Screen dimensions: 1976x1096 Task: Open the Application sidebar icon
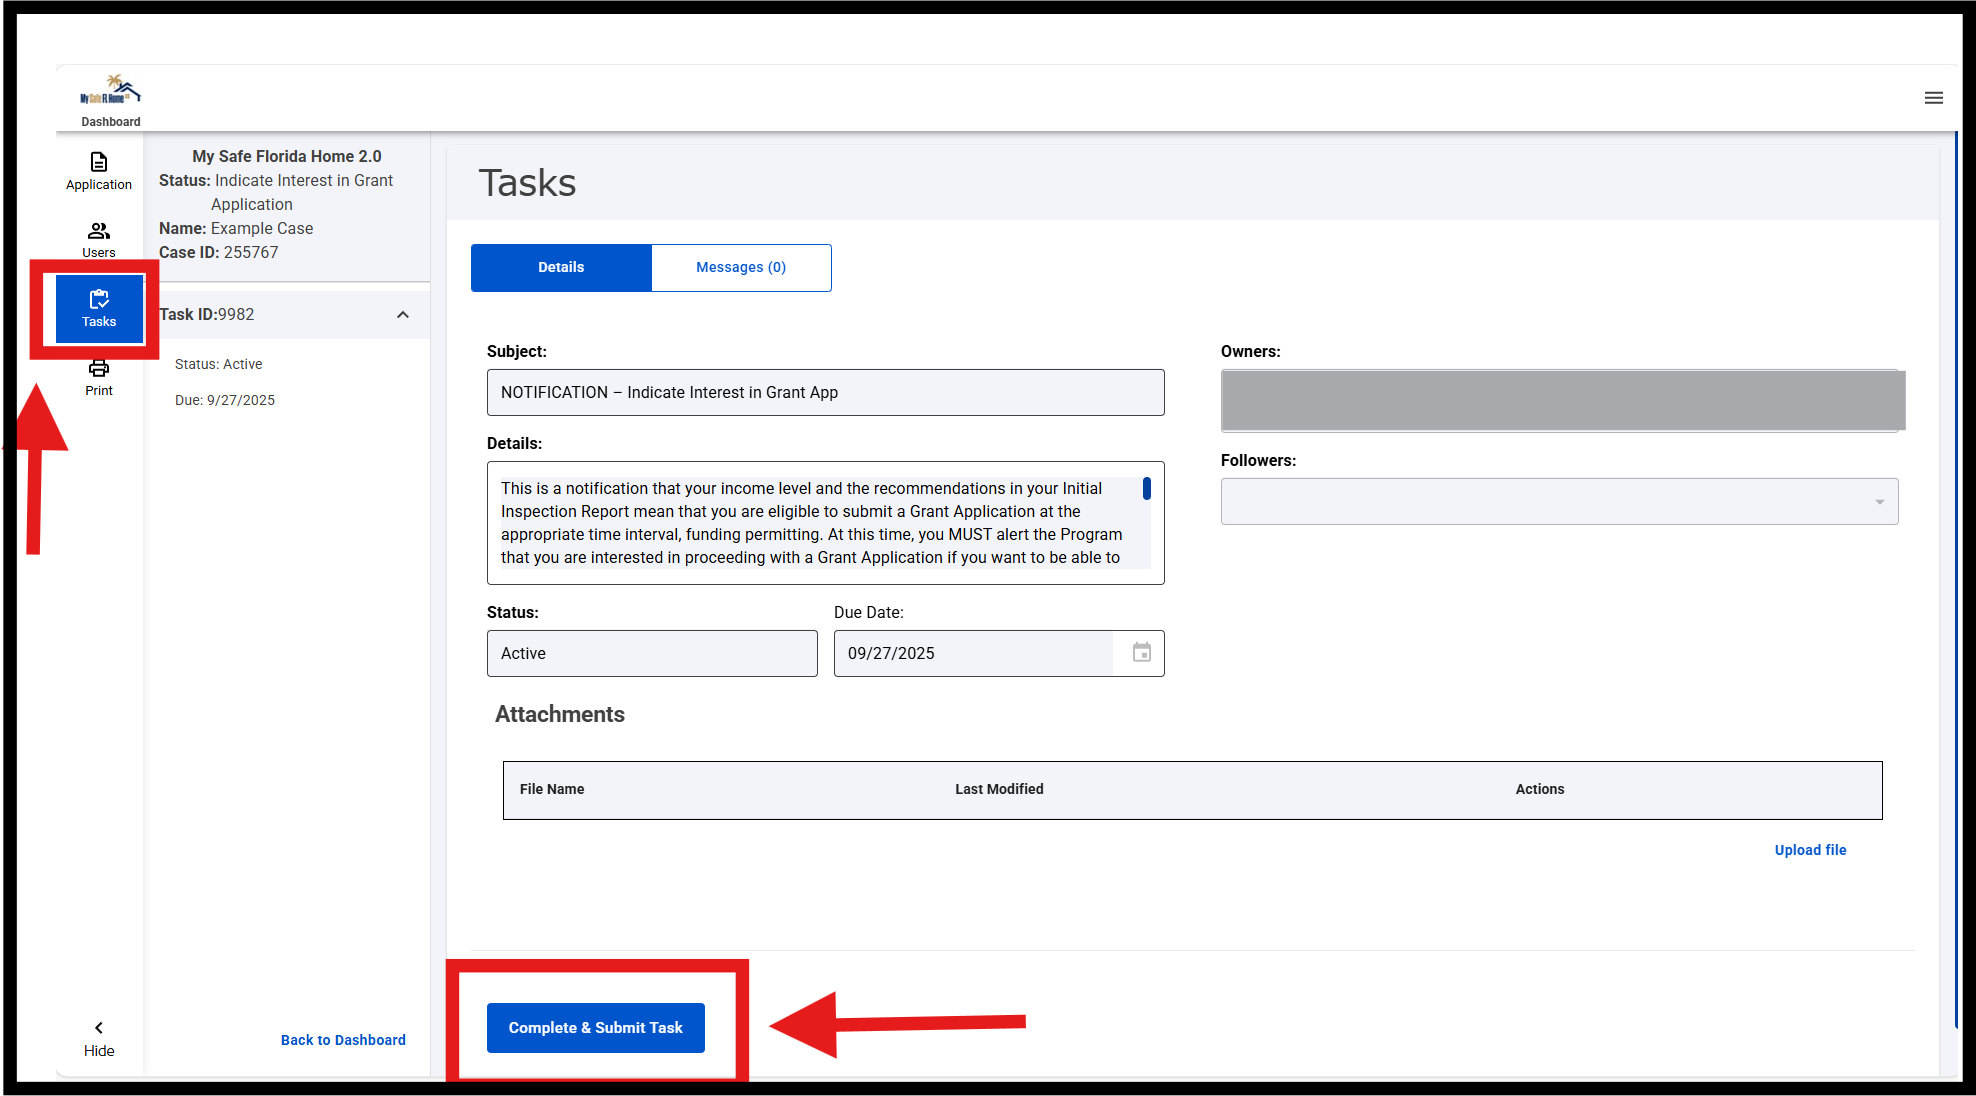[99, 170]
